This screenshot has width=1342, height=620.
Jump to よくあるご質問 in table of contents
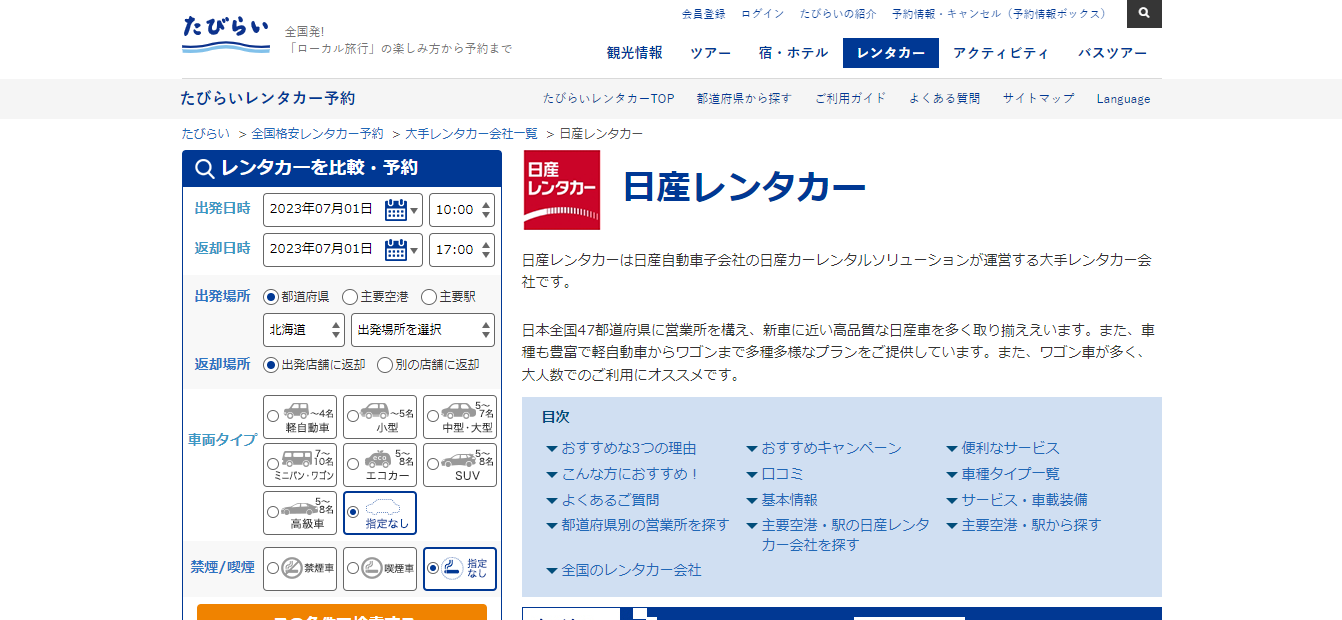click(610, 500)
